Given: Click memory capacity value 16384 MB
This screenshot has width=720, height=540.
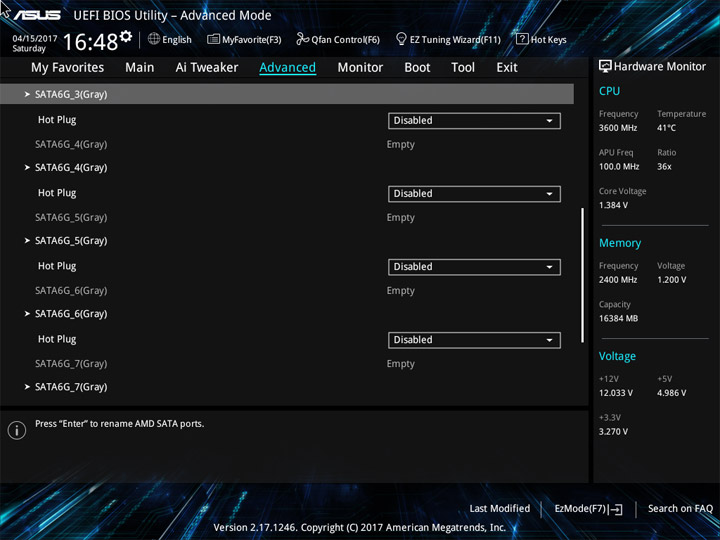Looking at the screenshot, I should click(x=619, y=319).
